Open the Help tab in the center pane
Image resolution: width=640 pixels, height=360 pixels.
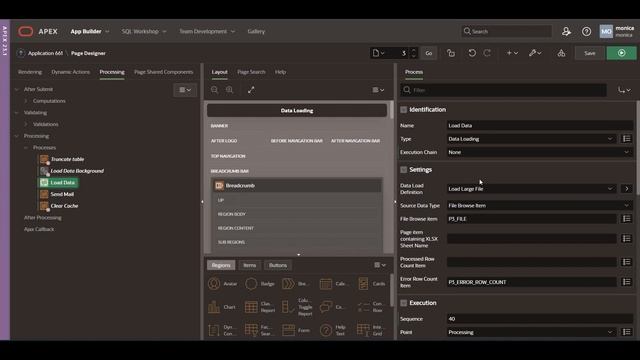pos(280,72)
